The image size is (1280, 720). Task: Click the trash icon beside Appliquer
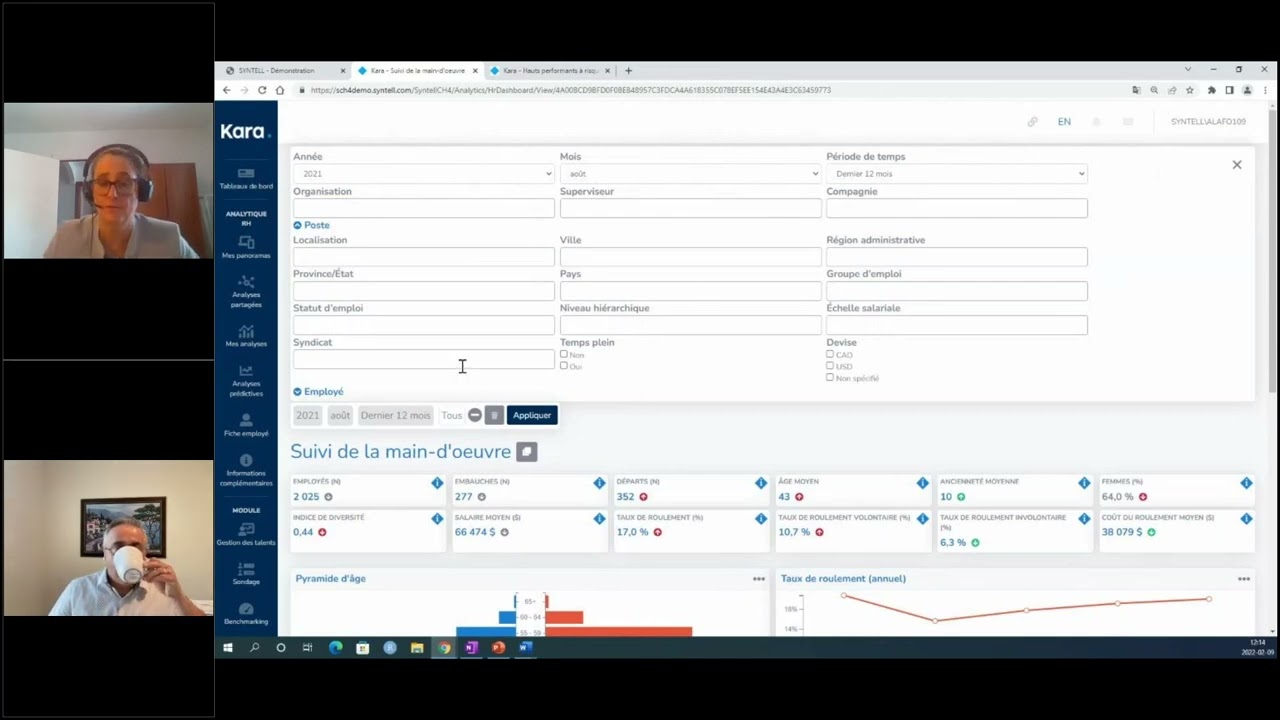tap(494, 415)
